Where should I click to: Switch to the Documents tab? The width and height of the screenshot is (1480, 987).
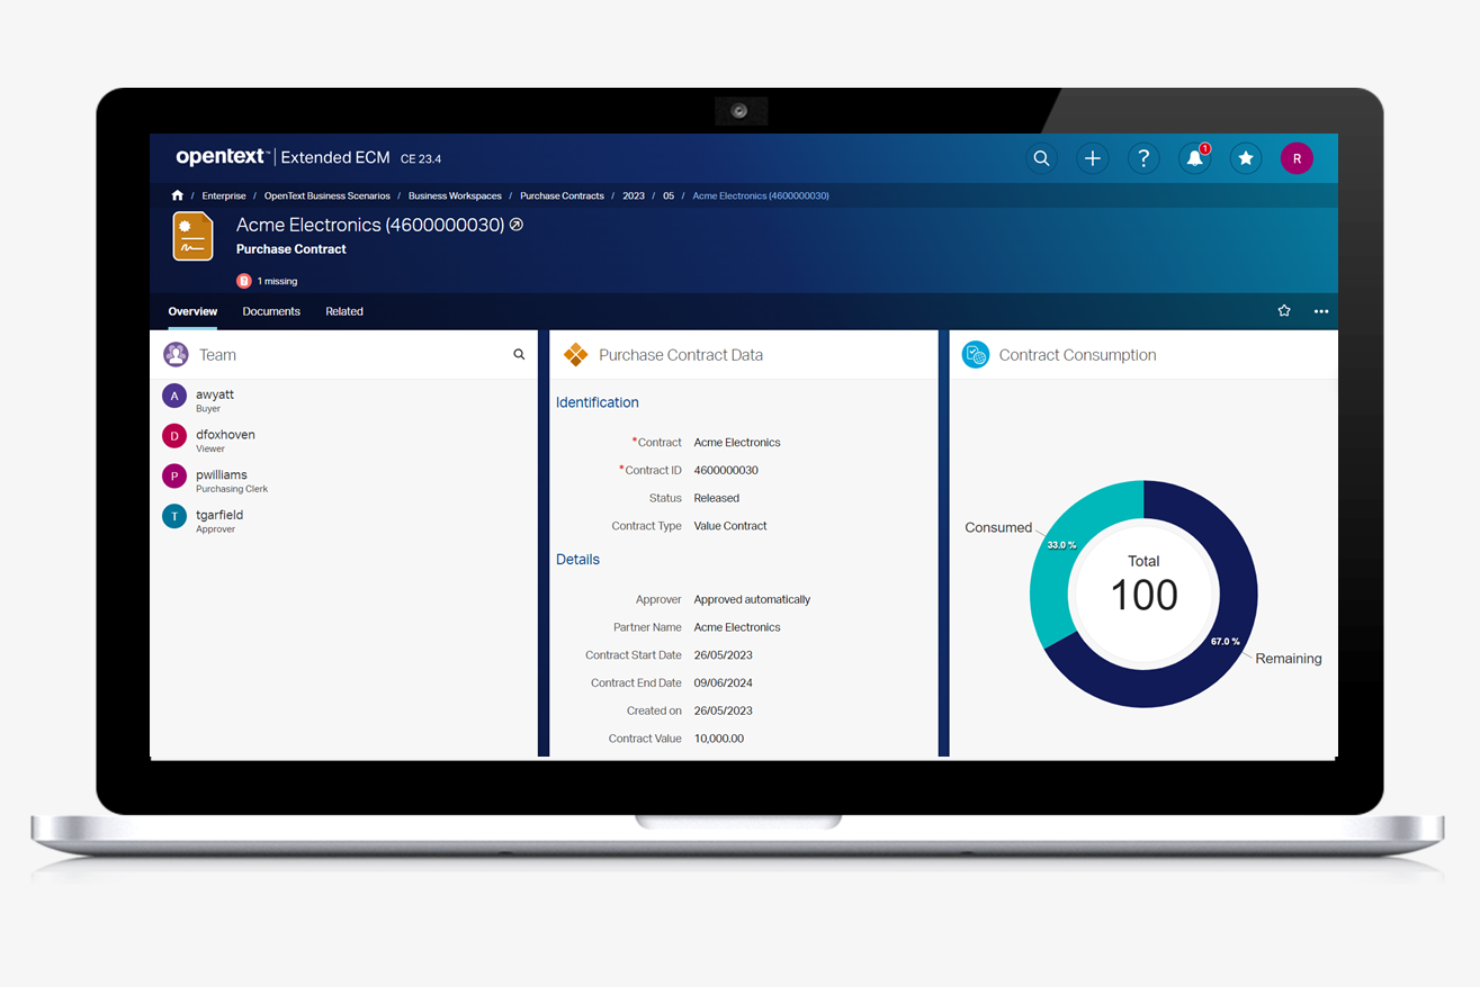271,311
